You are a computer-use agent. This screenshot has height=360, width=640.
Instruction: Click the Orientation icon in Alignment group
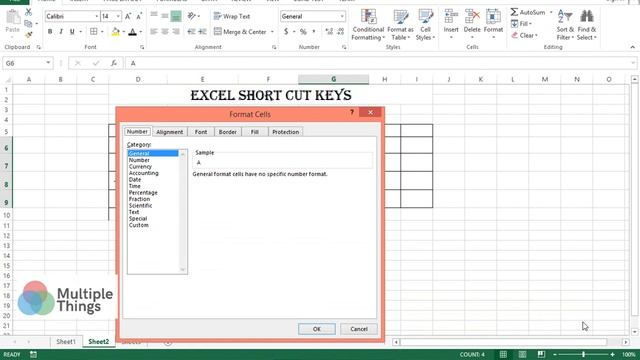pos(191,16)
